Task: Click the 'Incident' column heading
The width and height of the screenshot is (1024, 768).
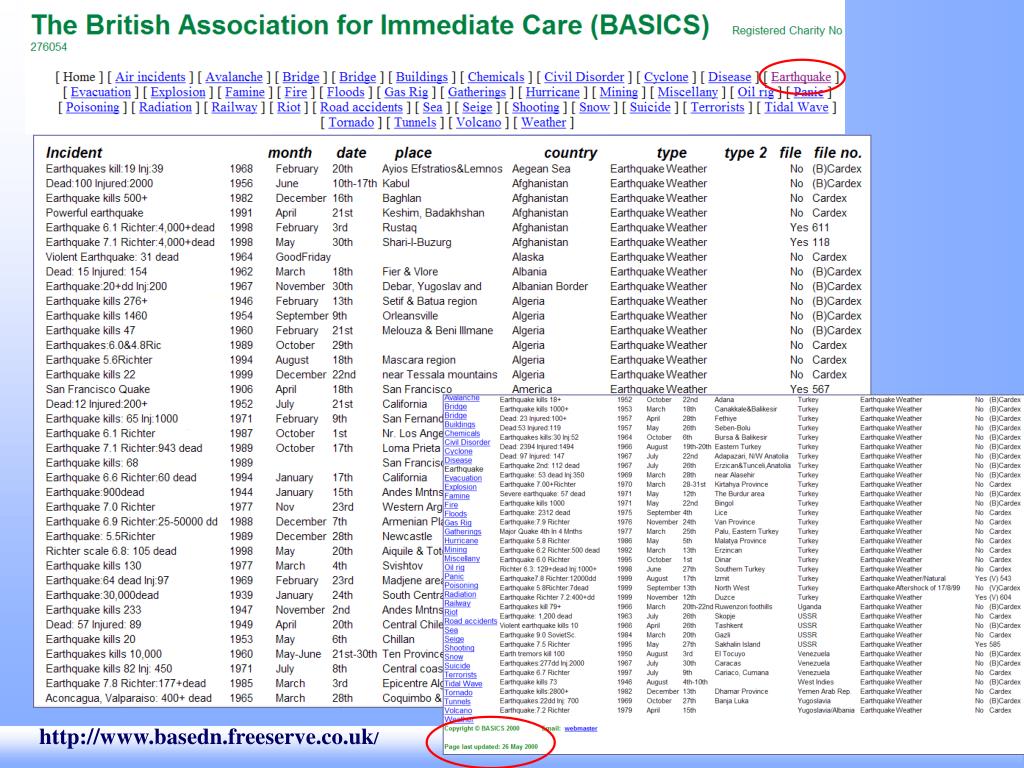Action: click(x=74, y=153)
